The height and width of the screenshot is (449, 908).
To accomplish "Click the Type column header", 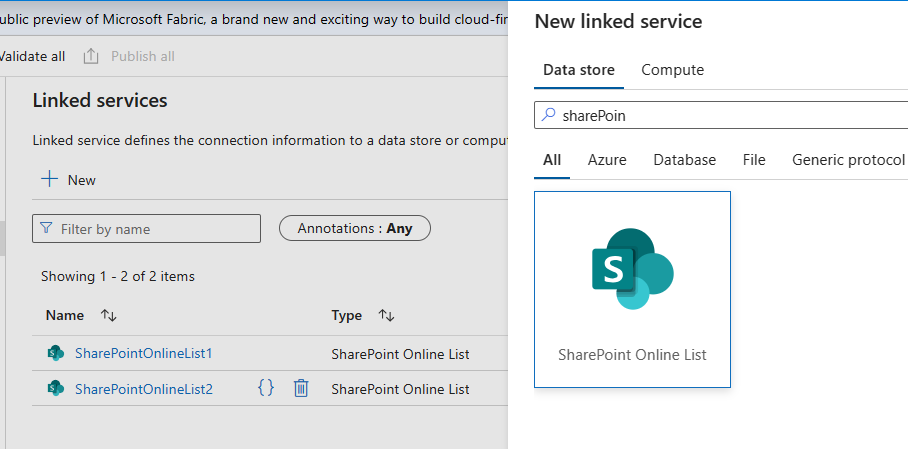I will (346, 315).
